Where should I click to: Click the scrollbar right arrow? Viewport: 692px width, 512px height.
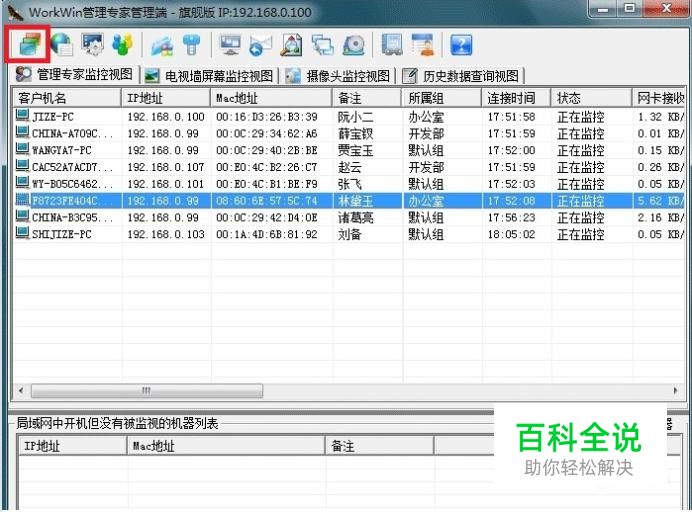[675, 391]
